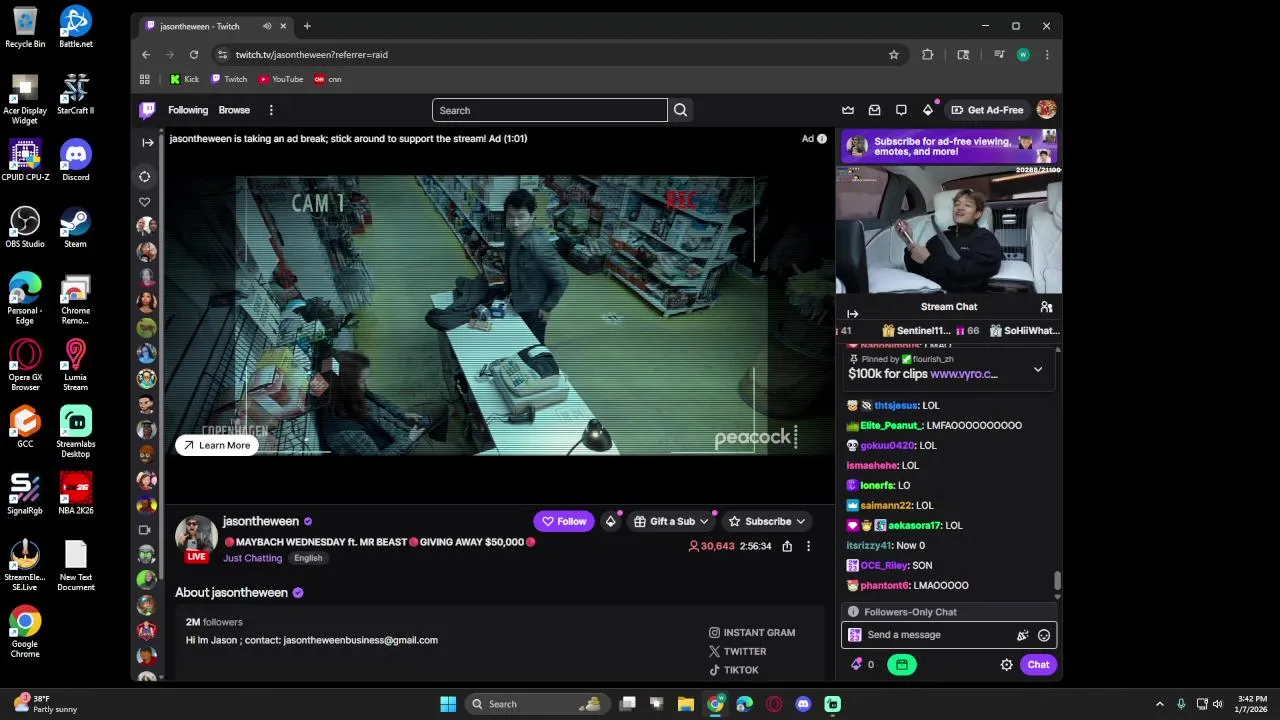1280x720 pixels.
Task: Open chat settings gear icon
Action: pyautogui.click(x=1007, y=665)
